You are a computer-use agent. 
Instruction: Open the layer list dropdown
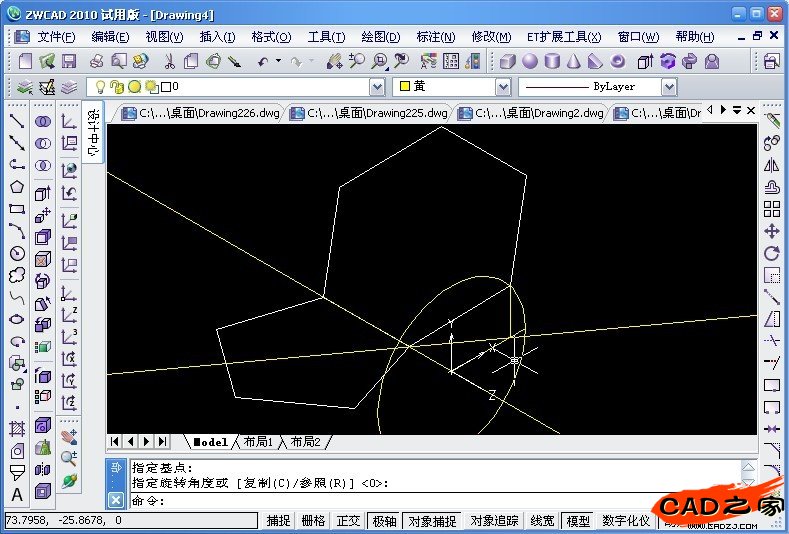377,88
